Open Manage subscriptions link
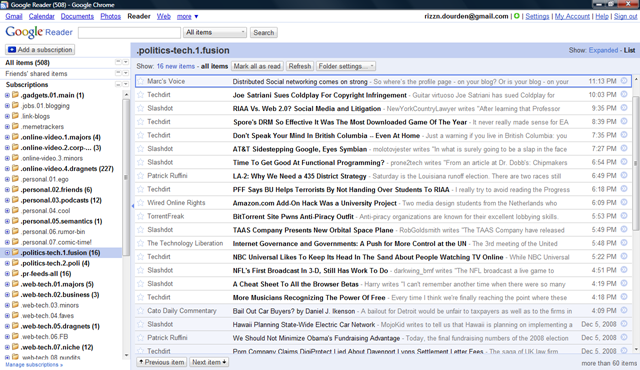Image resolution: width=640 pixels, height=370 pixels. click(34, 365)
